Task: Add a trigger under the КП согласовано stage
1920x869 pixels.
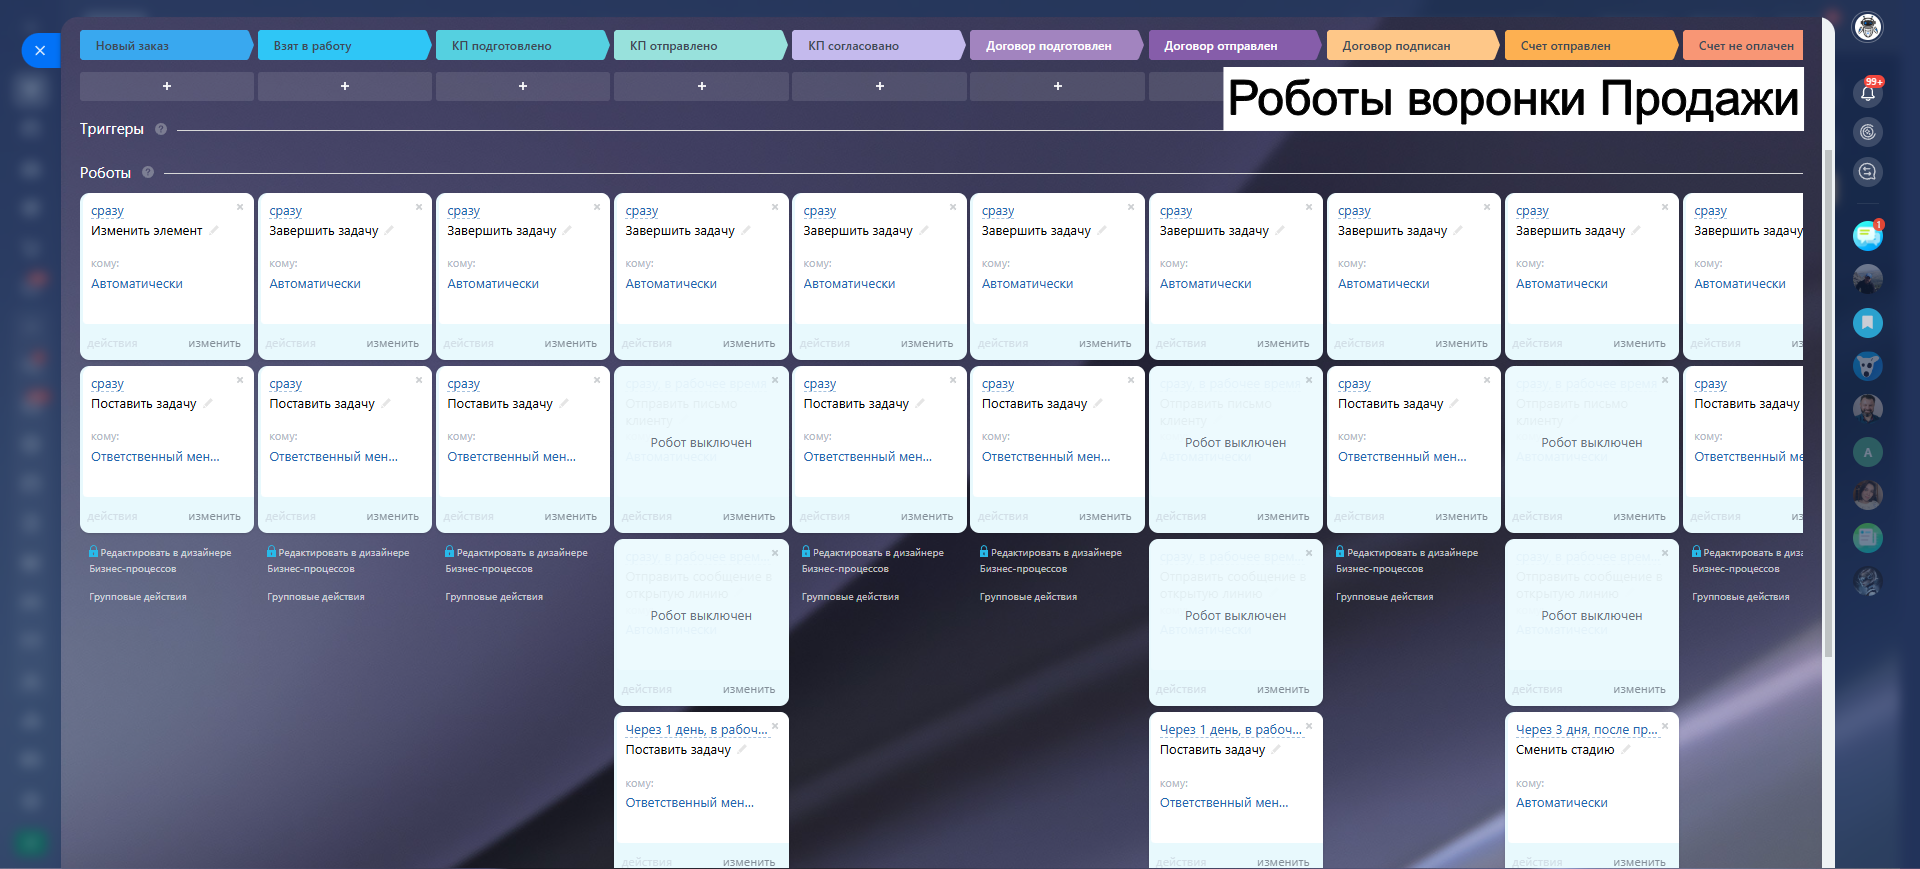Action: coord(879,86)
